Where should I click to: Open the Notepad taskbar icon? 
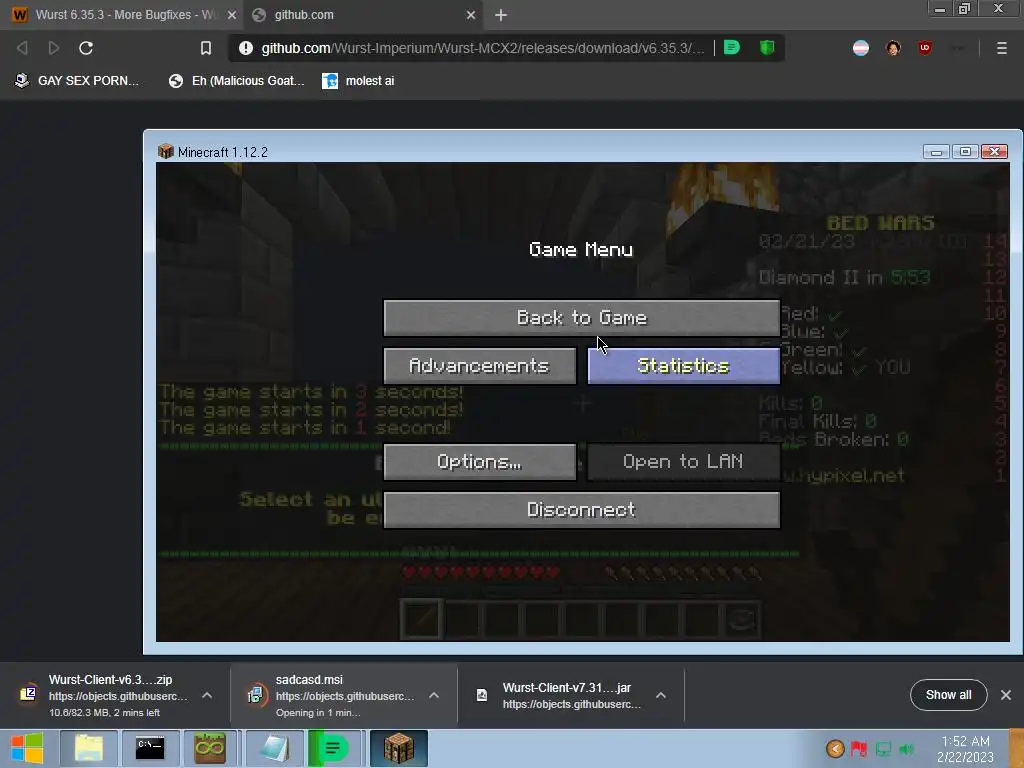coord(275,748)
